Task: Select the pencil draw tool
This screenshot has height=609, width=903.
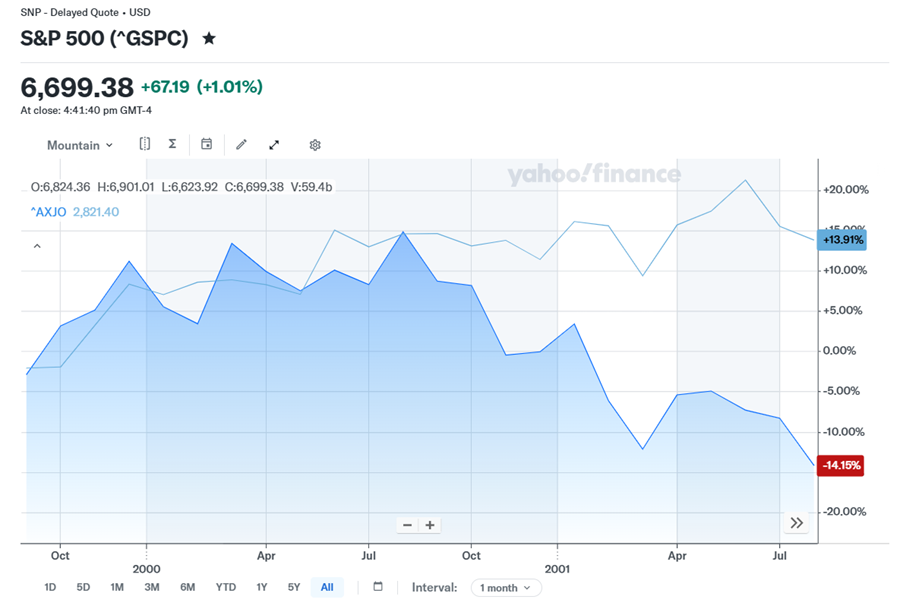Action: click(241, 145)
